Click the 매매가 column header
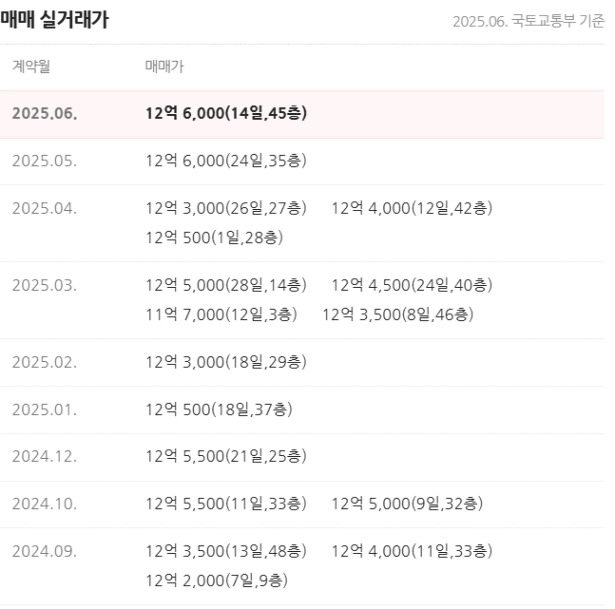This screenshot has height=609, width=615. 164,66
